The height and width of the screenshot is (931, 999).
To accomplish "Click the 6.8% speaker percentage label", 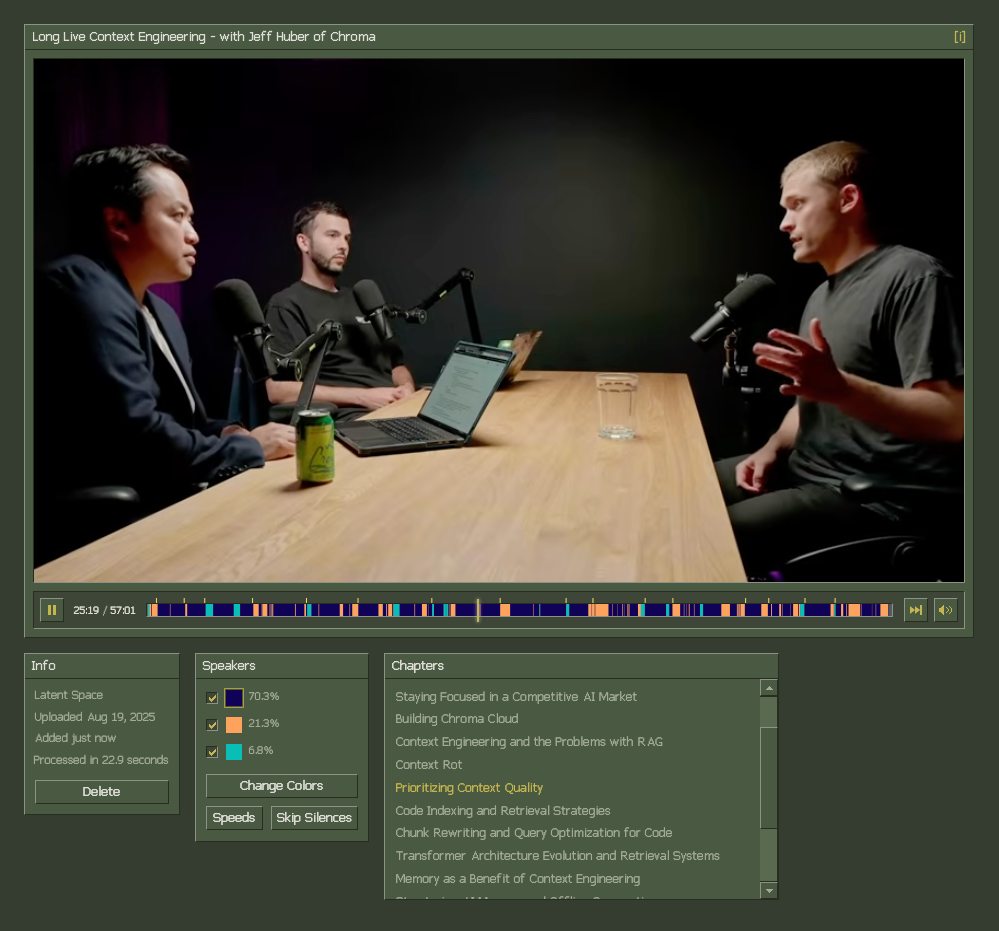I will click(261, 750).
